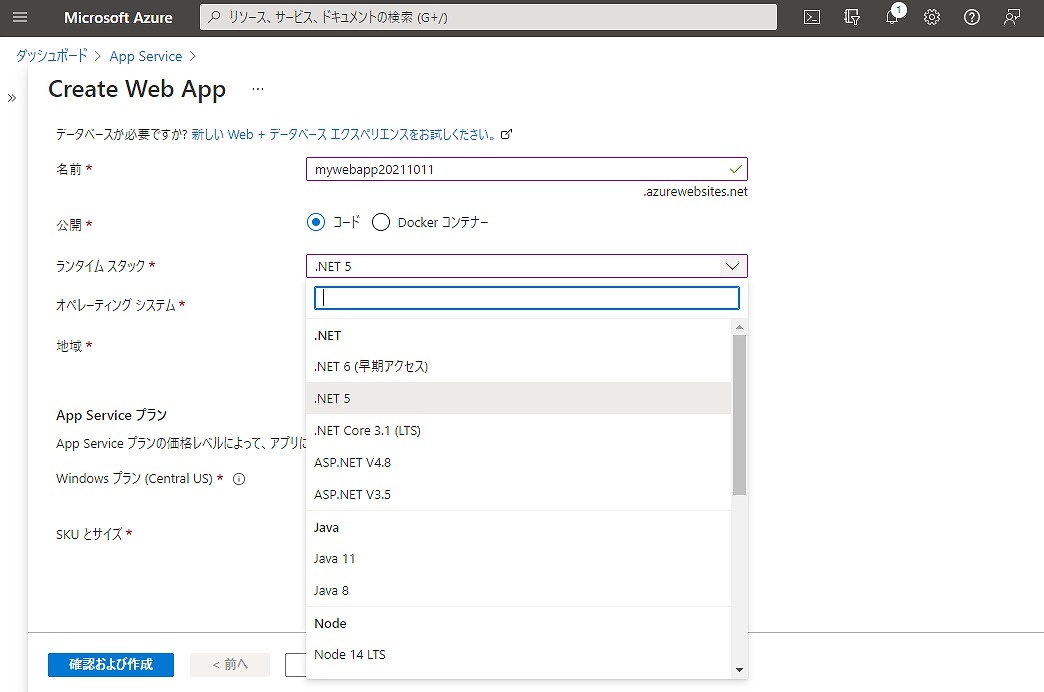Click the info icon next to Windows プラン
Image resolution: width=1044 pixels, height=692 pixels.
[x=239, y=479]
